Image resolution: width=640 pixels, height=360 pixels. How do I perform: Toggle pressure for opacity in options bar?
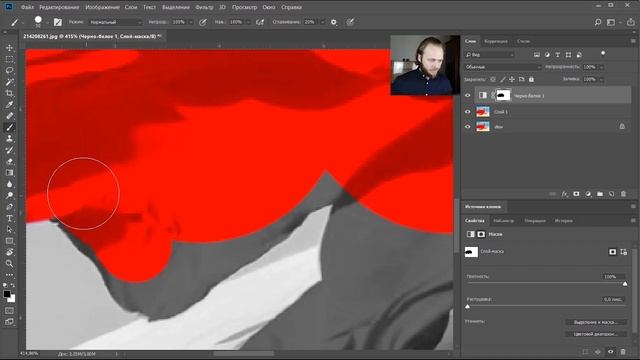click(x=203, y=22)
